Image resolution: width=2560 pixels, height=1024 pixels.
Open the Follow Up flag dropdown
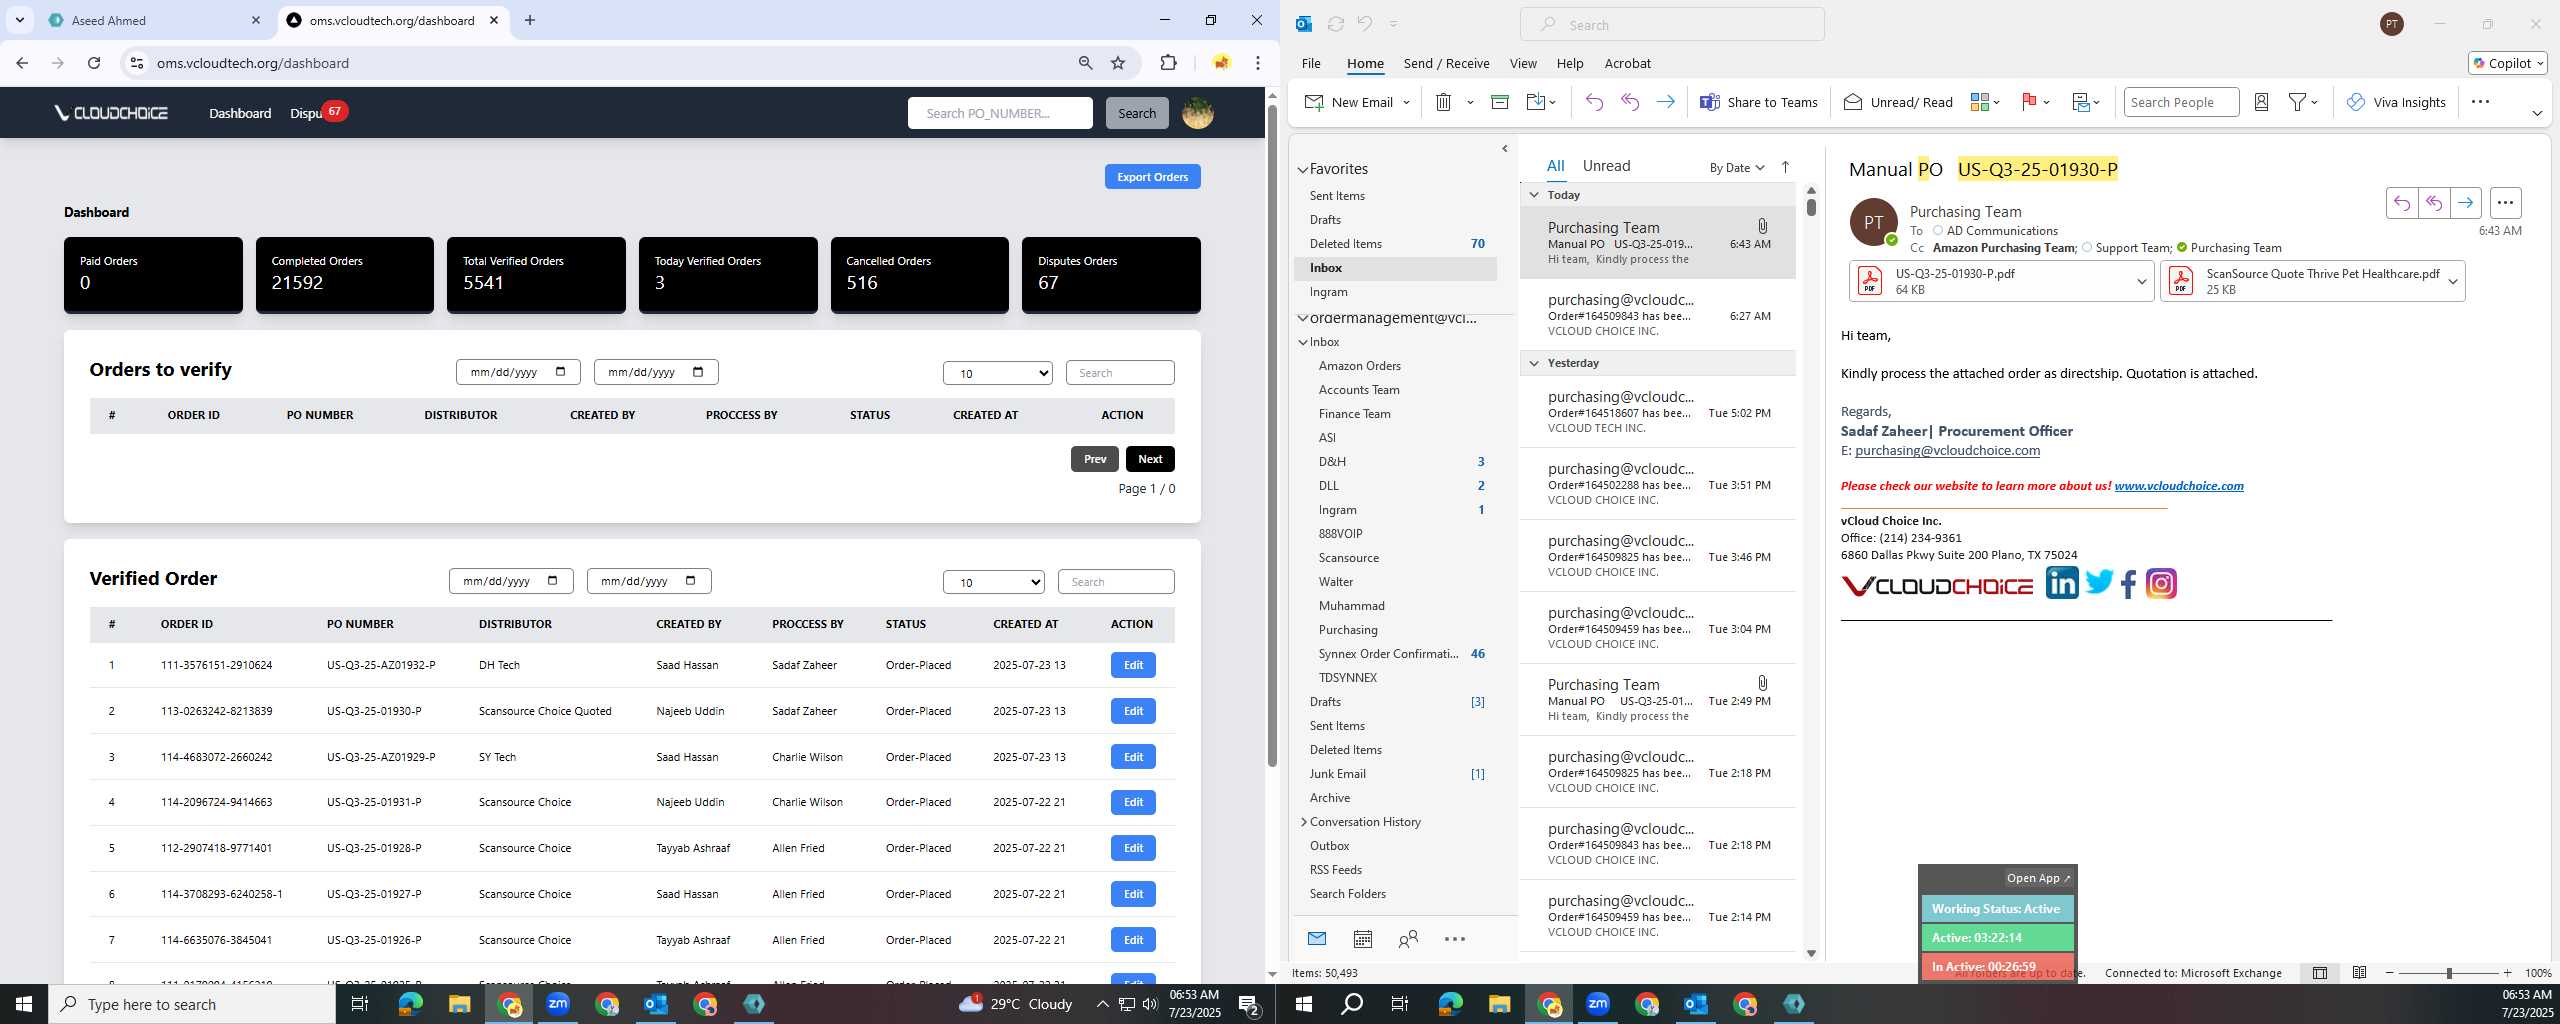tap(2036, 102)
